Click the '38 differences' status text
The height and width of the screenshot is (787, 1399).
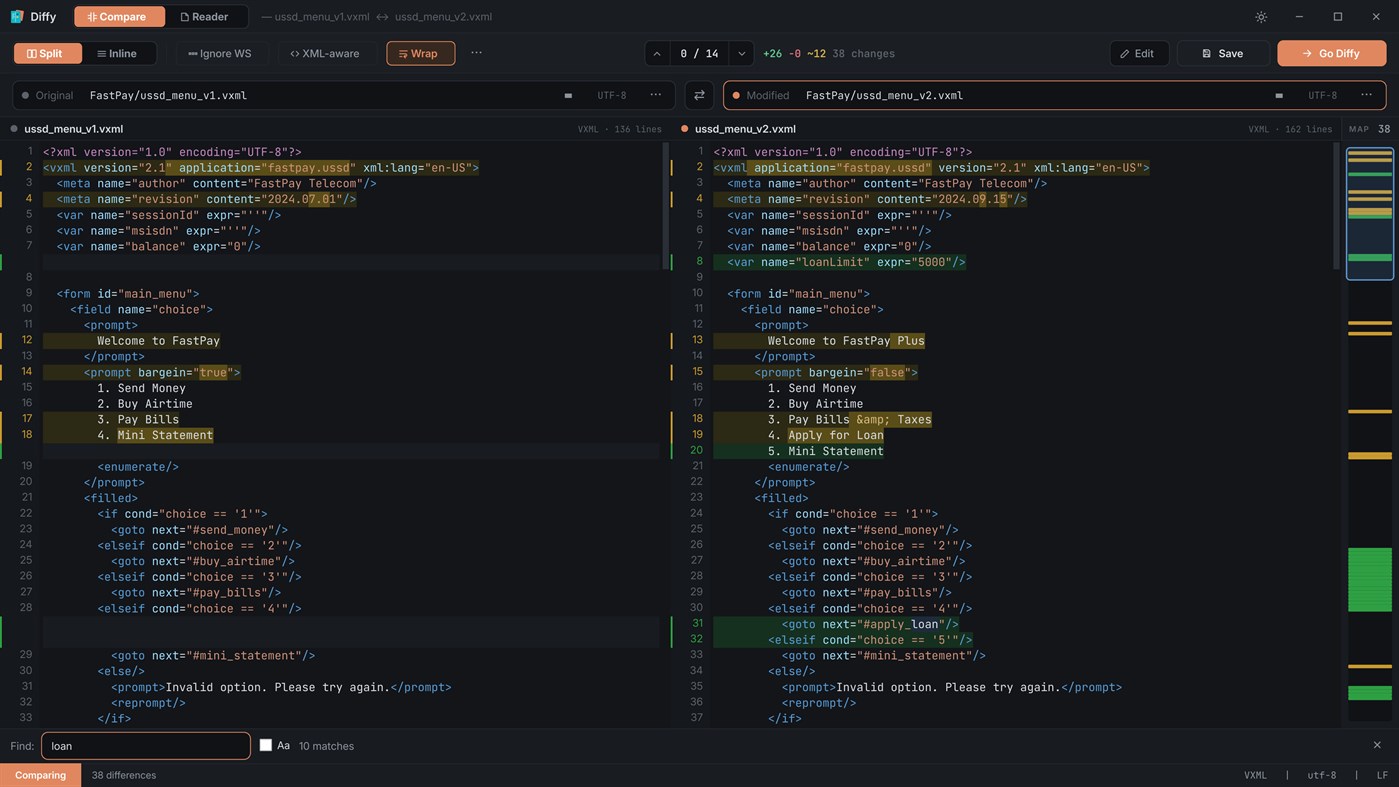tap(124, 775)
